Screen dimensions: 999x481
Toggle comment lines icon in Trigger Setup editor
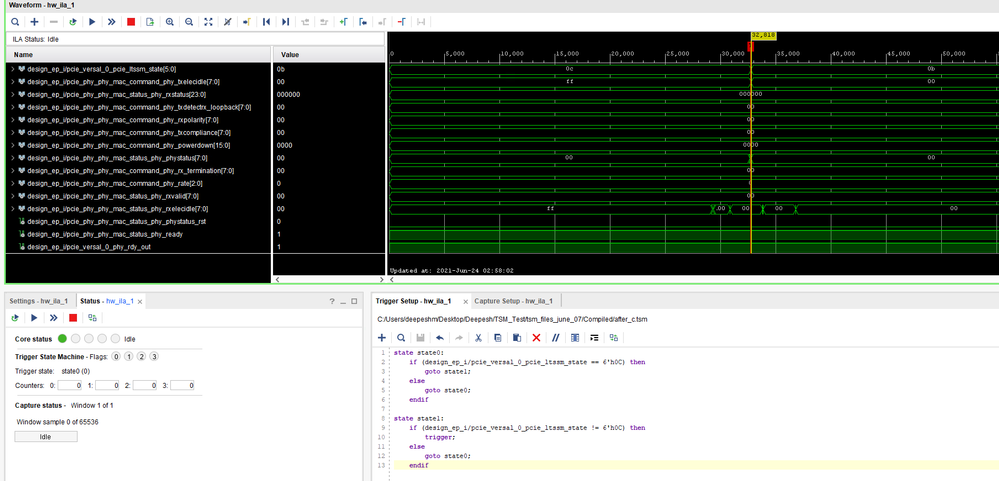click(555, 338)
